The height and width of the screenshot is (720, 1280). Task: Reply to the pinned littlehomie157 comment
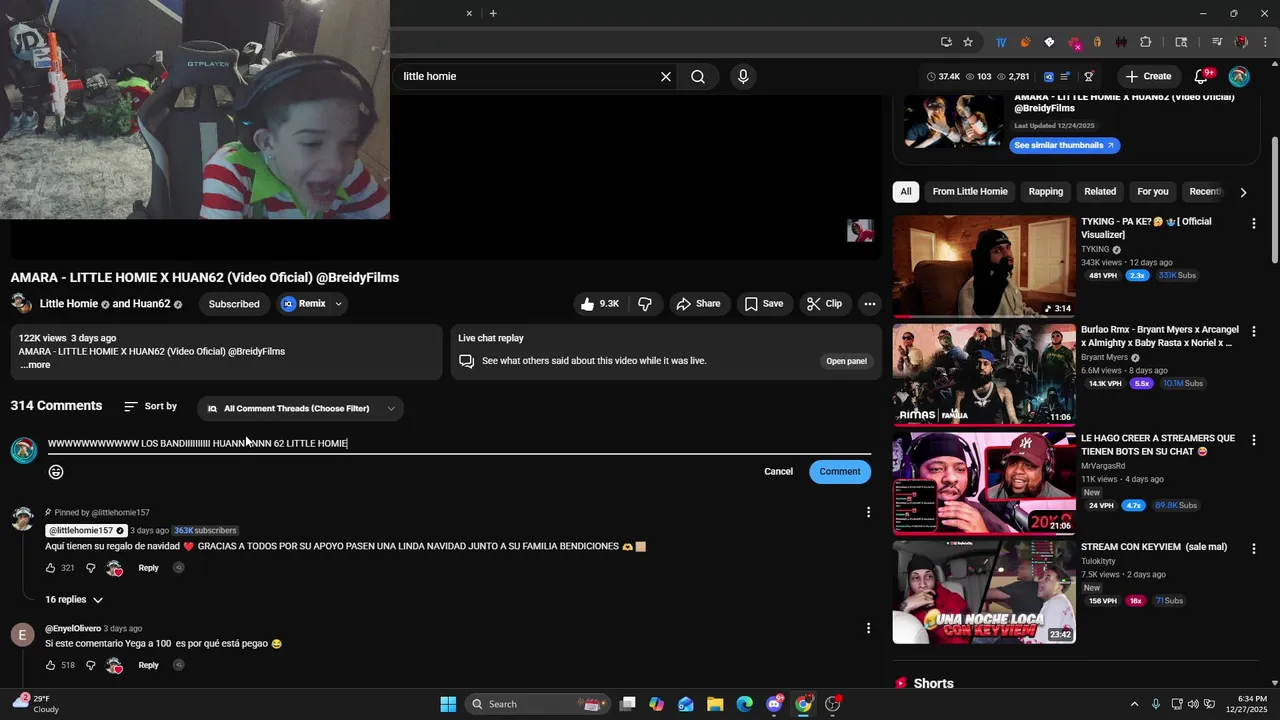[x=148, y=568]
